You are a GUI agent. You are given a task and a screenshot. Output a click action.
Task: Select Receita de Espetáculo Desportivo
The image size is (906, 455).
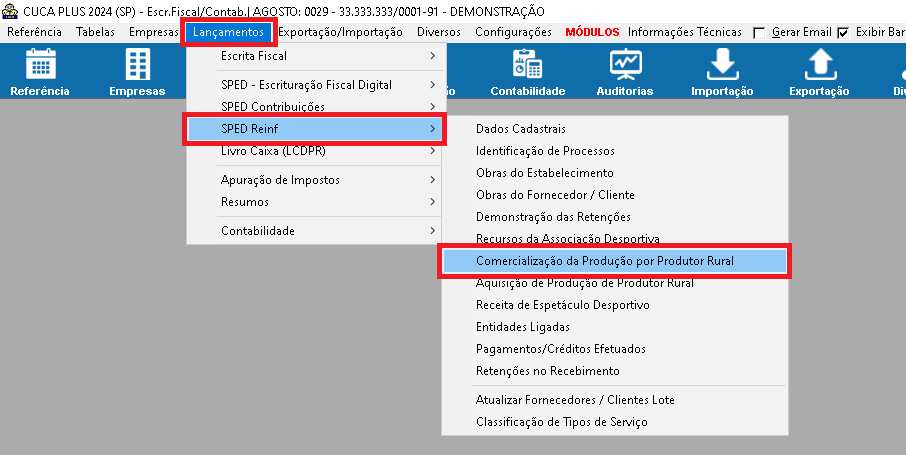tap(614, 305)
